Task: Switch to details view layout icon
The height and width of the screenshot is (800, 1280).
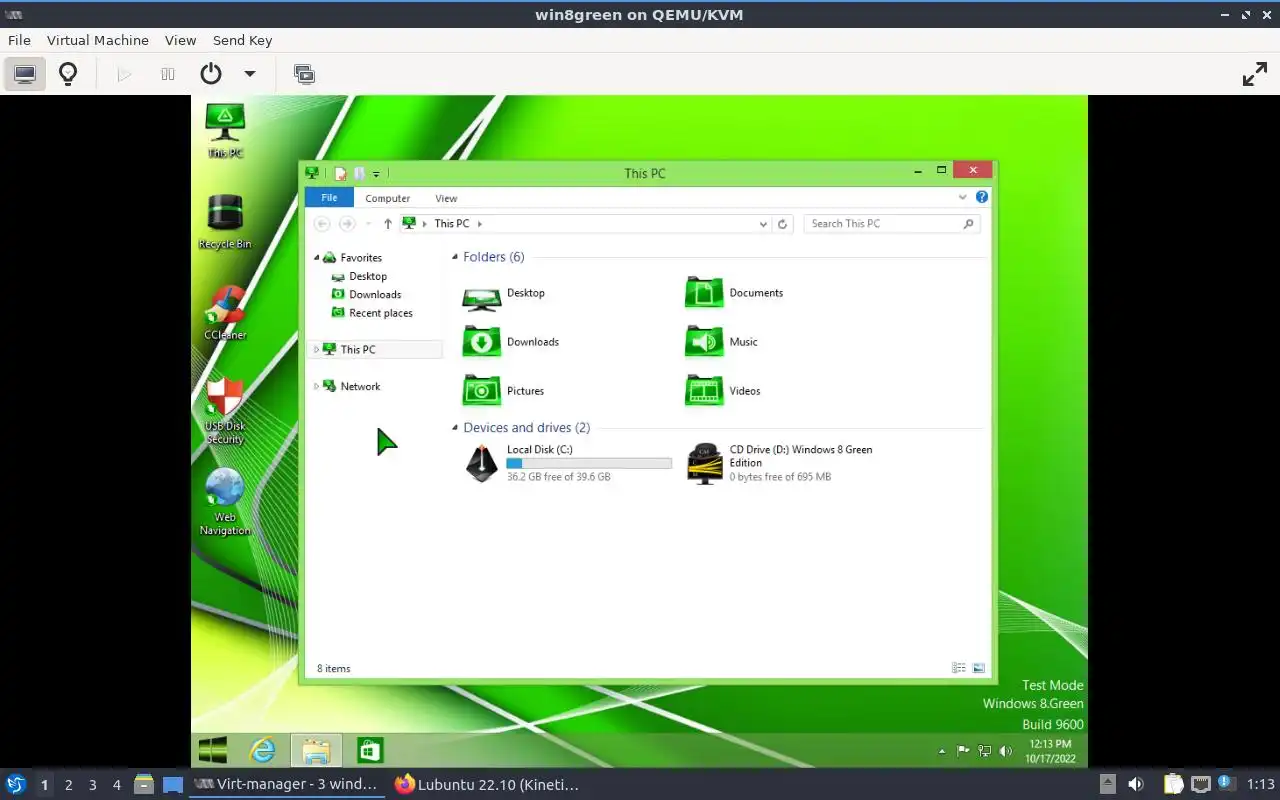Action: coord(958,668)
